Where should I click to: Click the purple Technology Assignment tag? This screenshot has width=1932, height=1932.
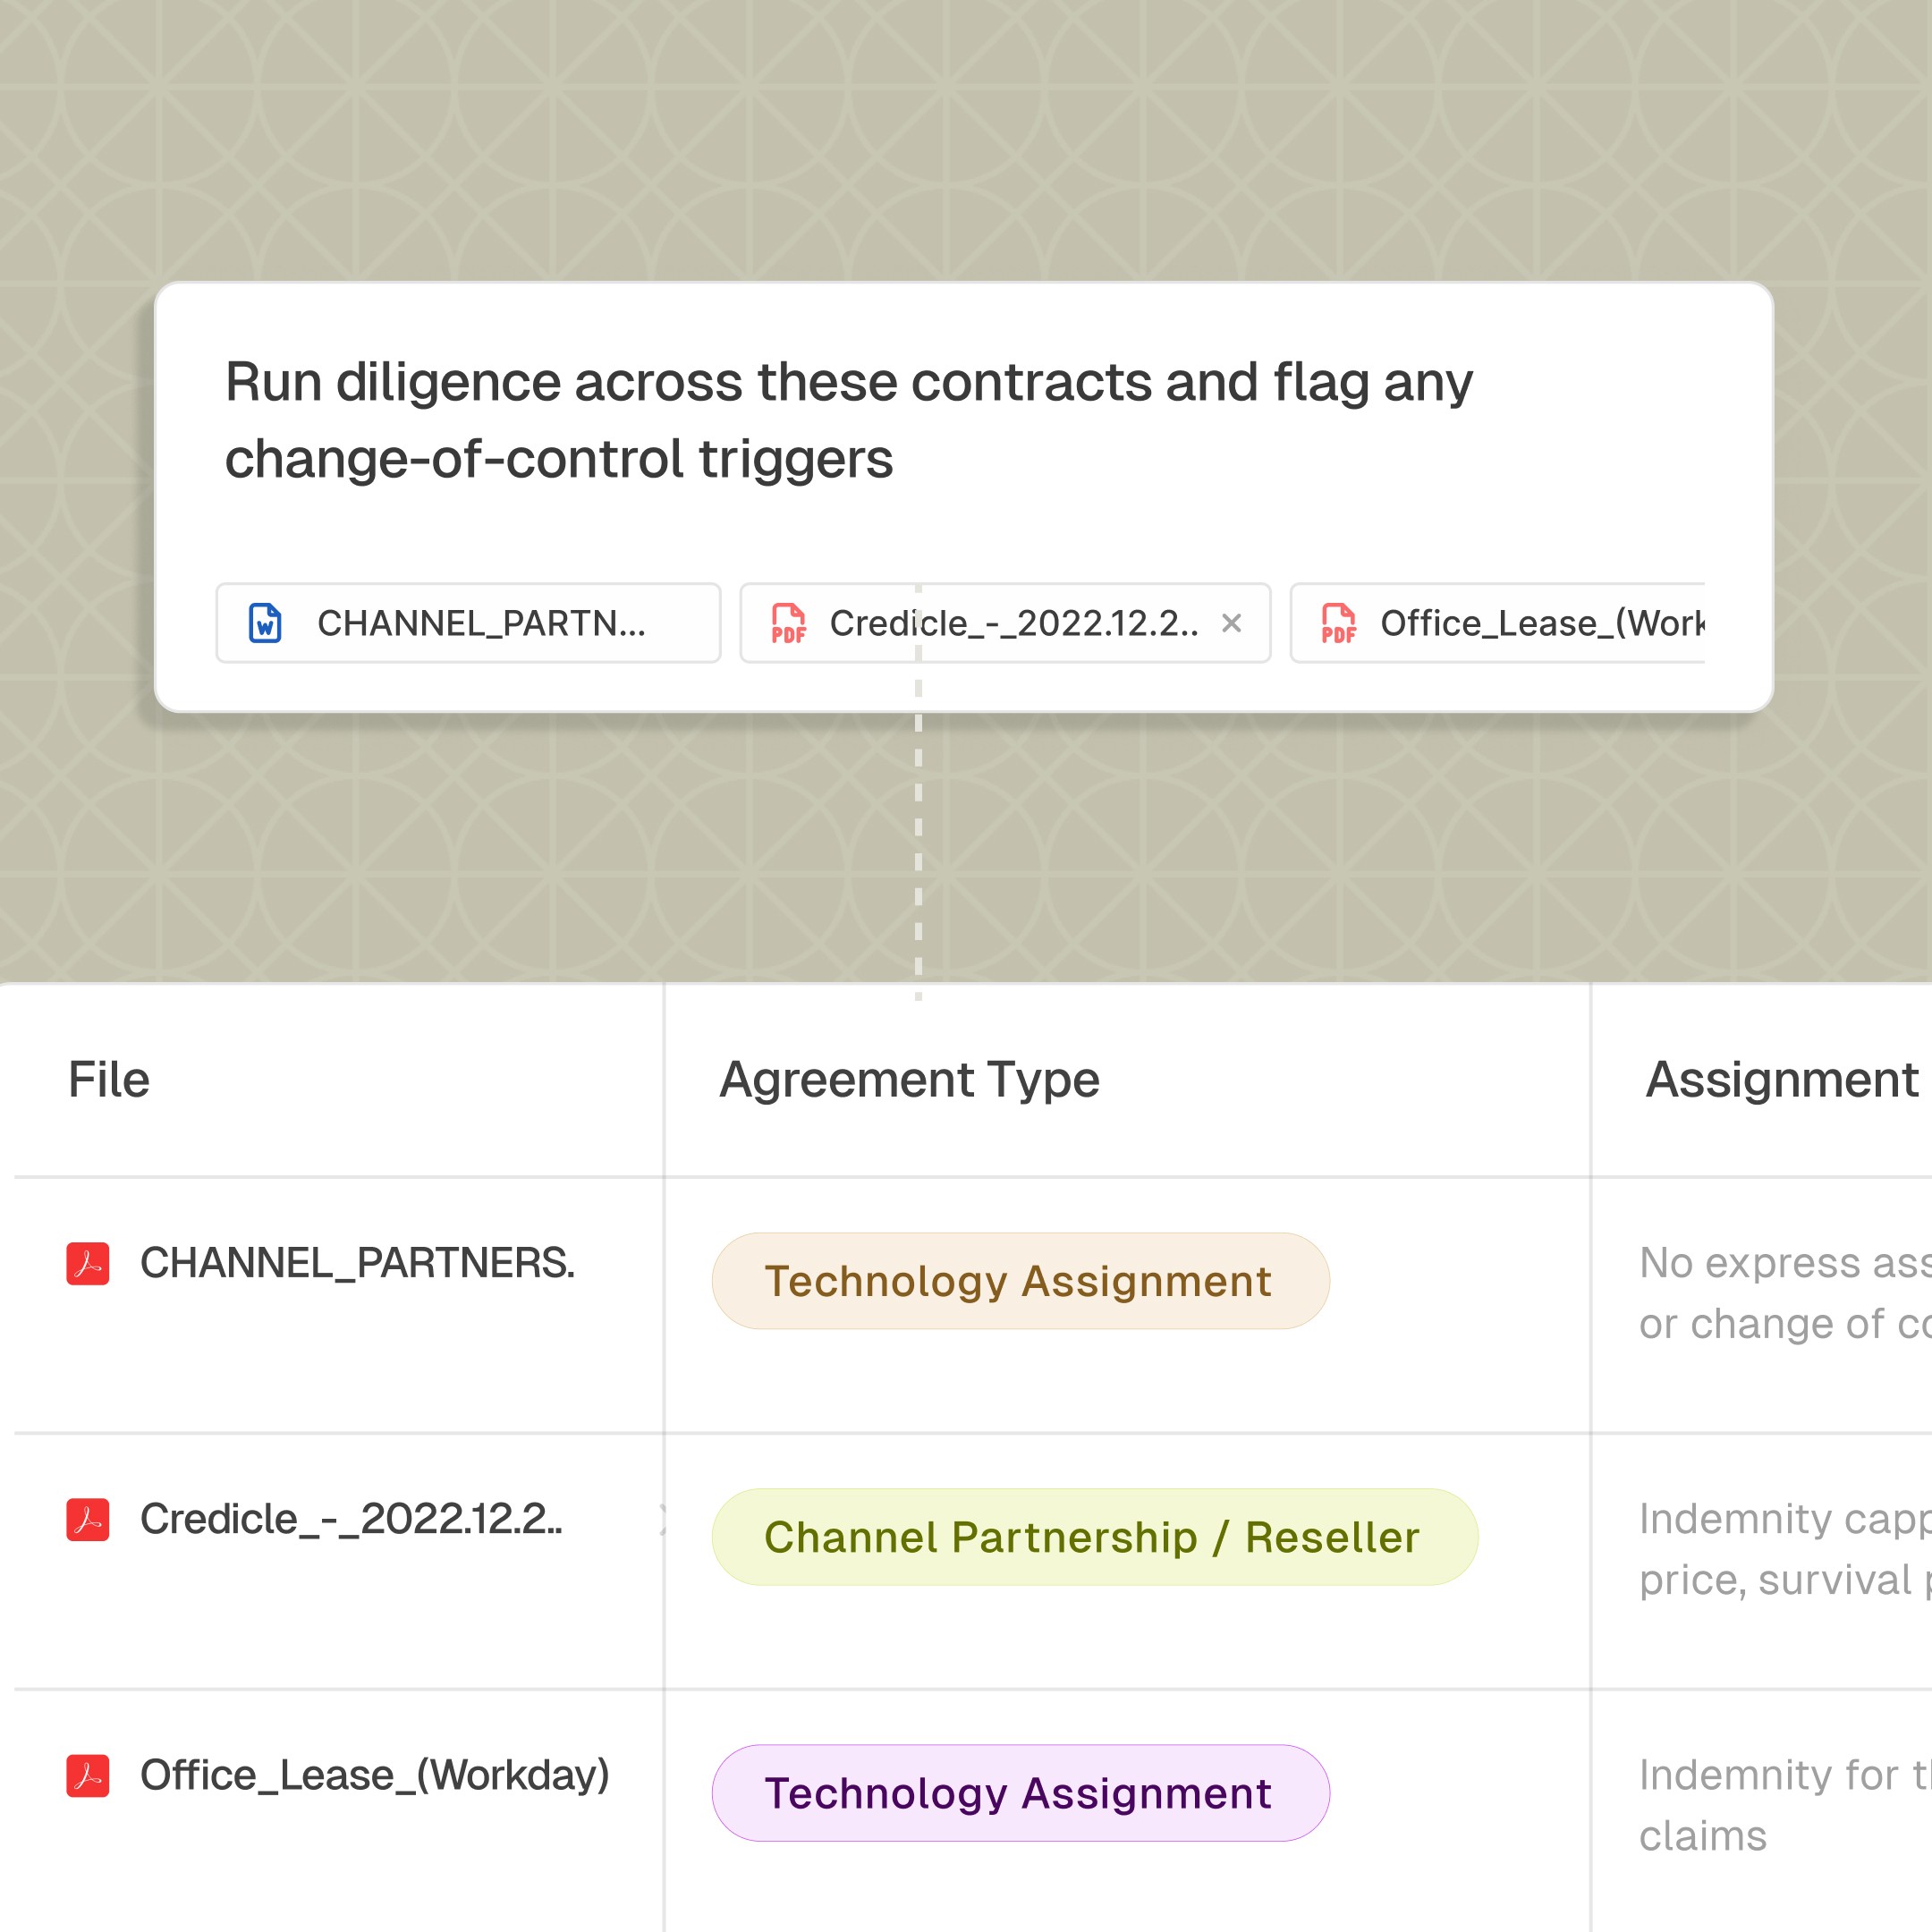click(x=1019, y=1793)
